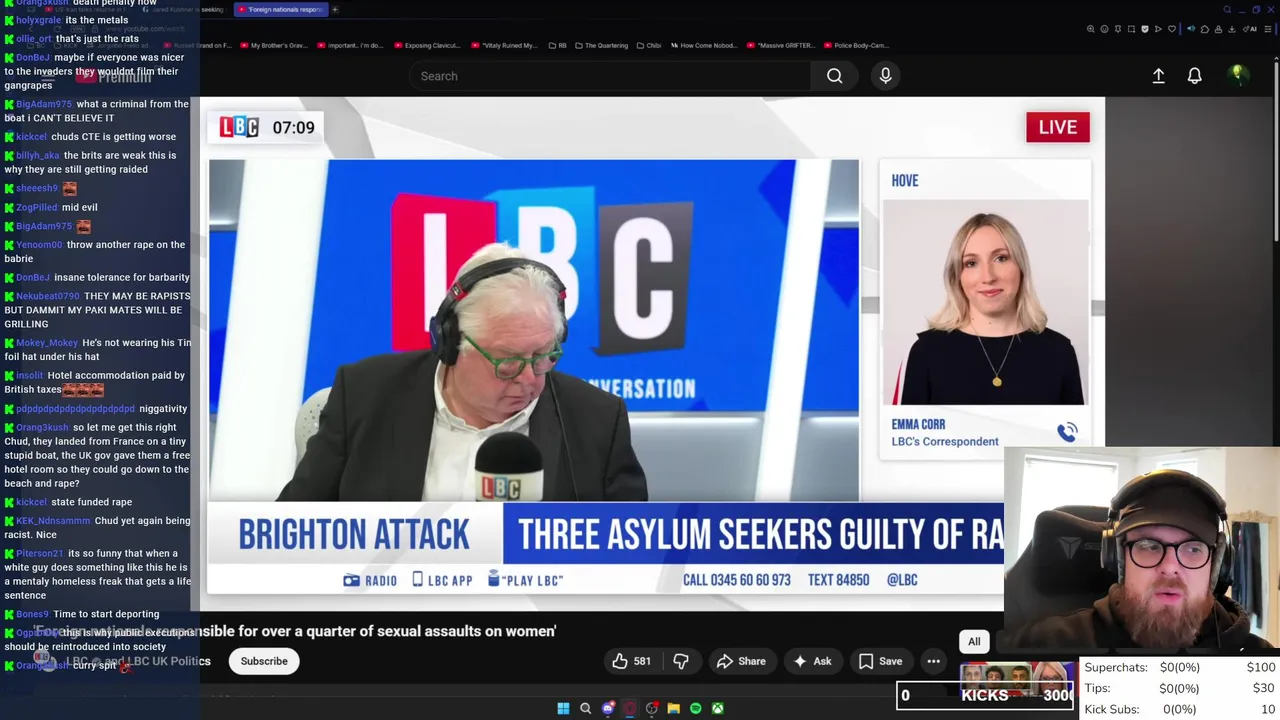Open Spotify from the taskbar

point(695,708)
